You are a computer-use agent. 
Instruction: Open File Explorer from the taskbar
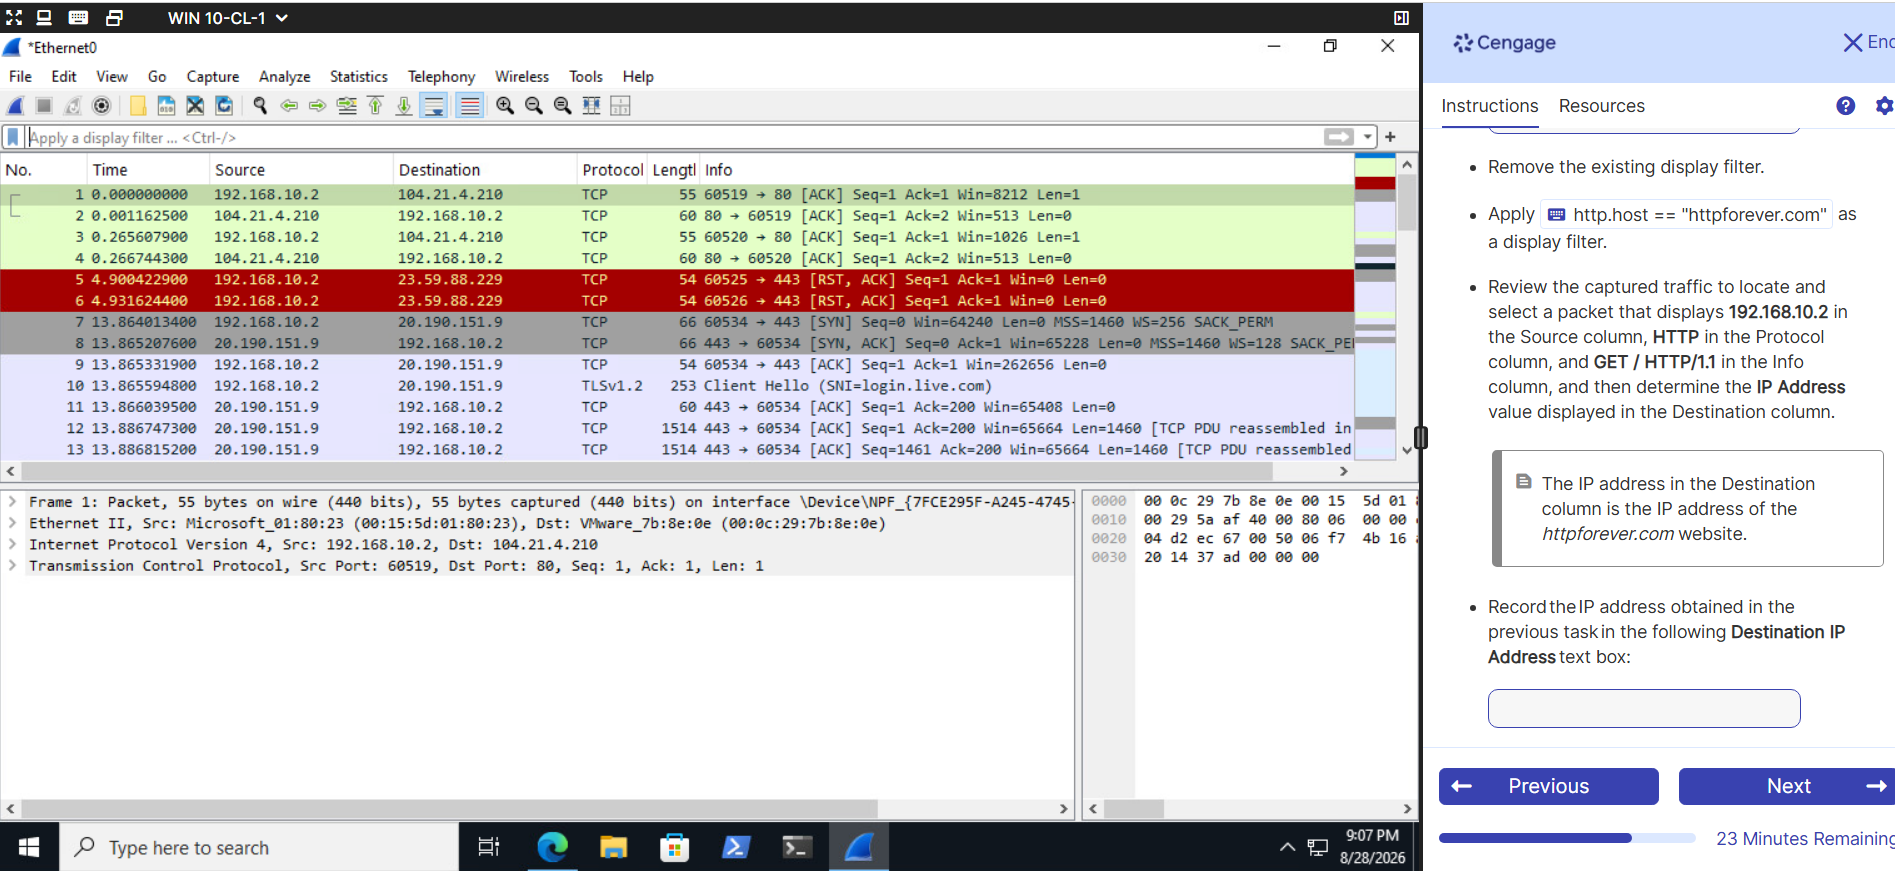point(613,847)
